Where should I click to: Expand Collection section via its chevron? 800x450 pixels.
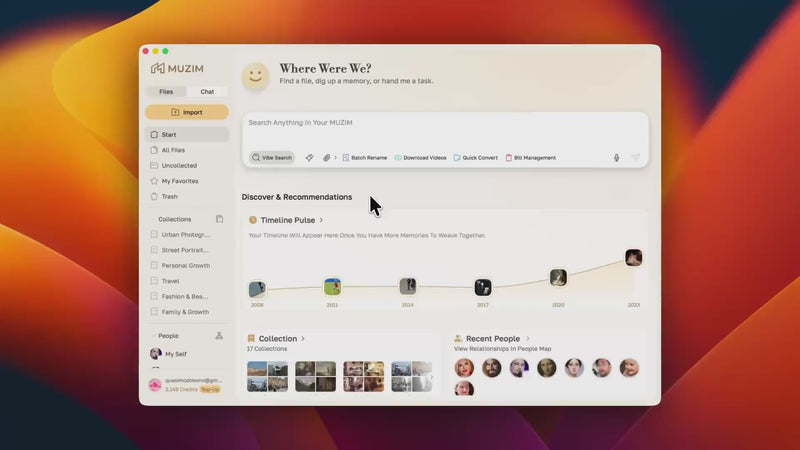pyautogui.click(x=303, y=338)
